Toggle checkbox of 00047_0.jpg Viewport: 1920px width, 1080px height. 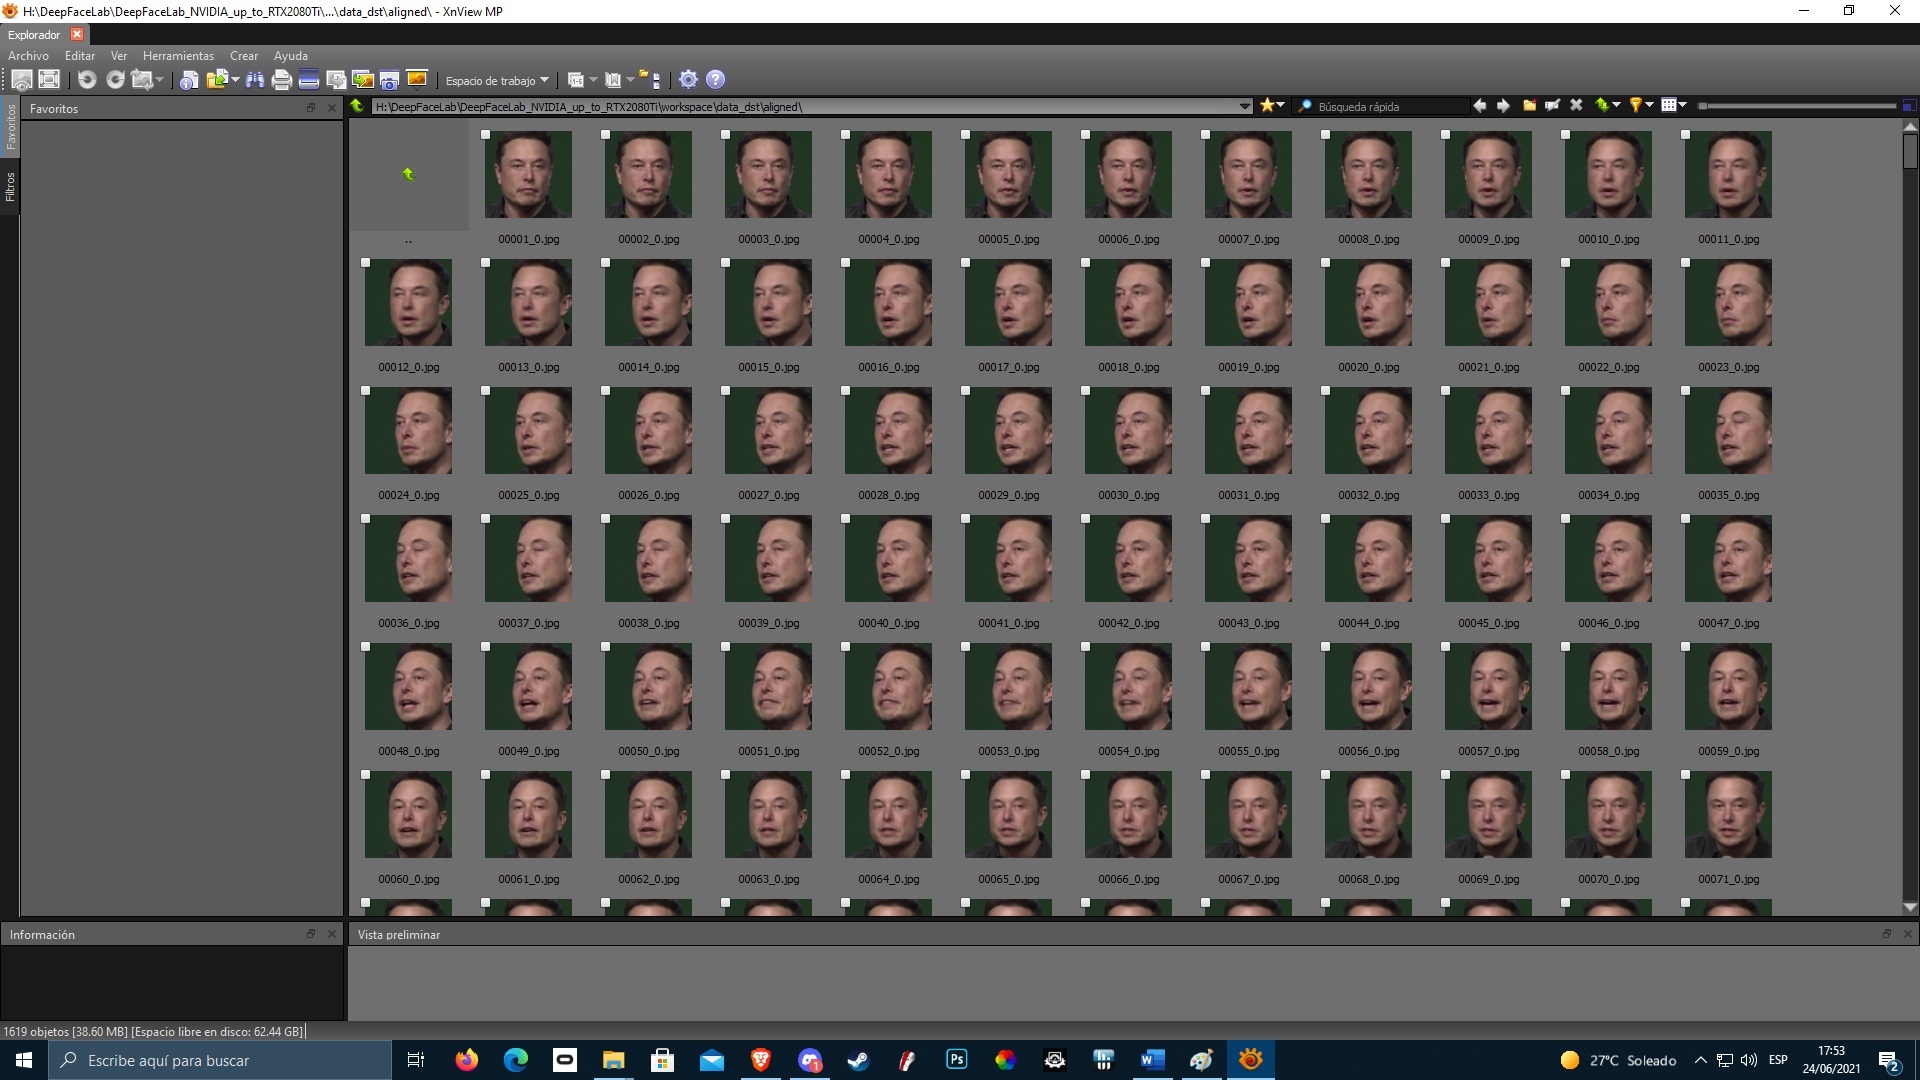[x=1686, y=519]
